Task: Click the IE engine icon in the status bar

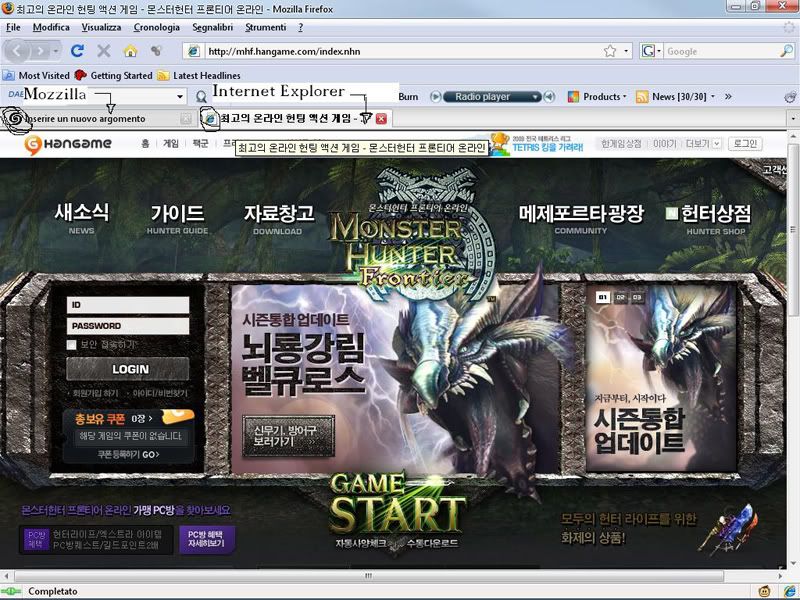Action: pos(788,591)
